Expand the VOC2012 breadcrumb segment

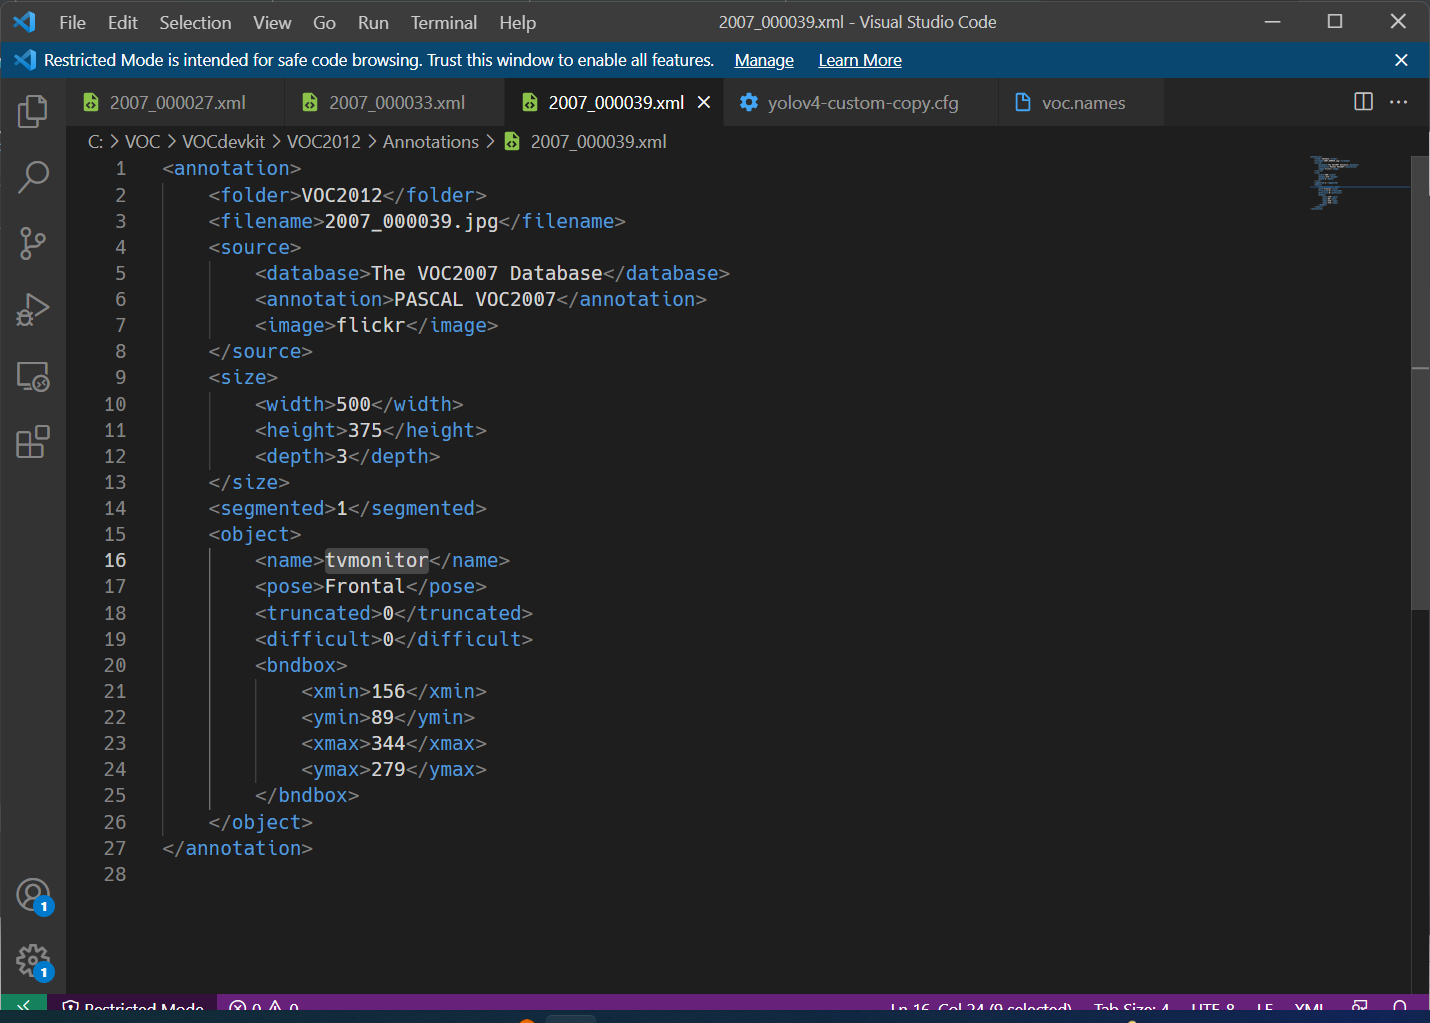coord(324,141)
